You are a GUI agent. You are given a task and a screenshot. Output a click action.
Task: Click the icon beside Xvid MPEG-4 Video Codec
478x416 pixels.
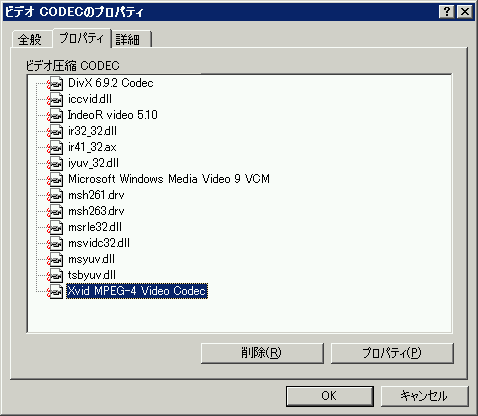point(55,291)
